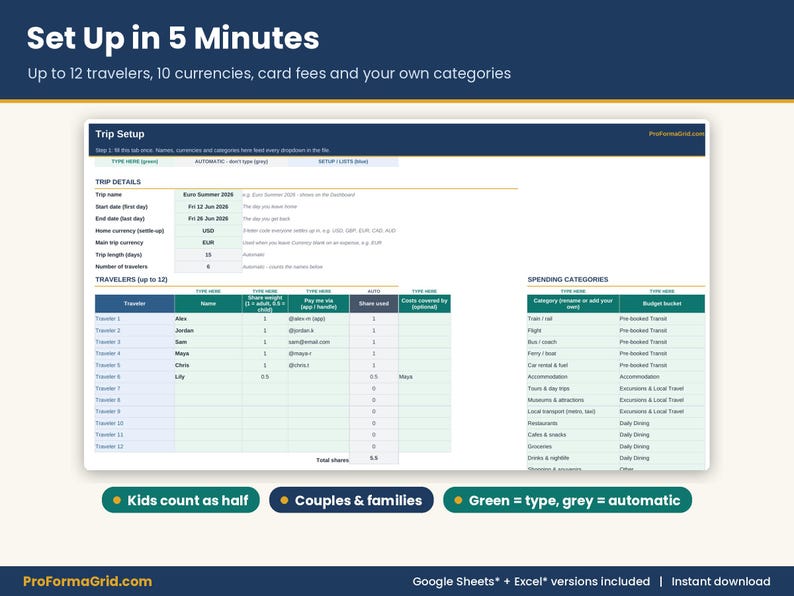Click the Budget bucket cell in the Restaurants row
The height and width of the screenshot is (596, 794).
pyautogui.click(x=662, y=423)
